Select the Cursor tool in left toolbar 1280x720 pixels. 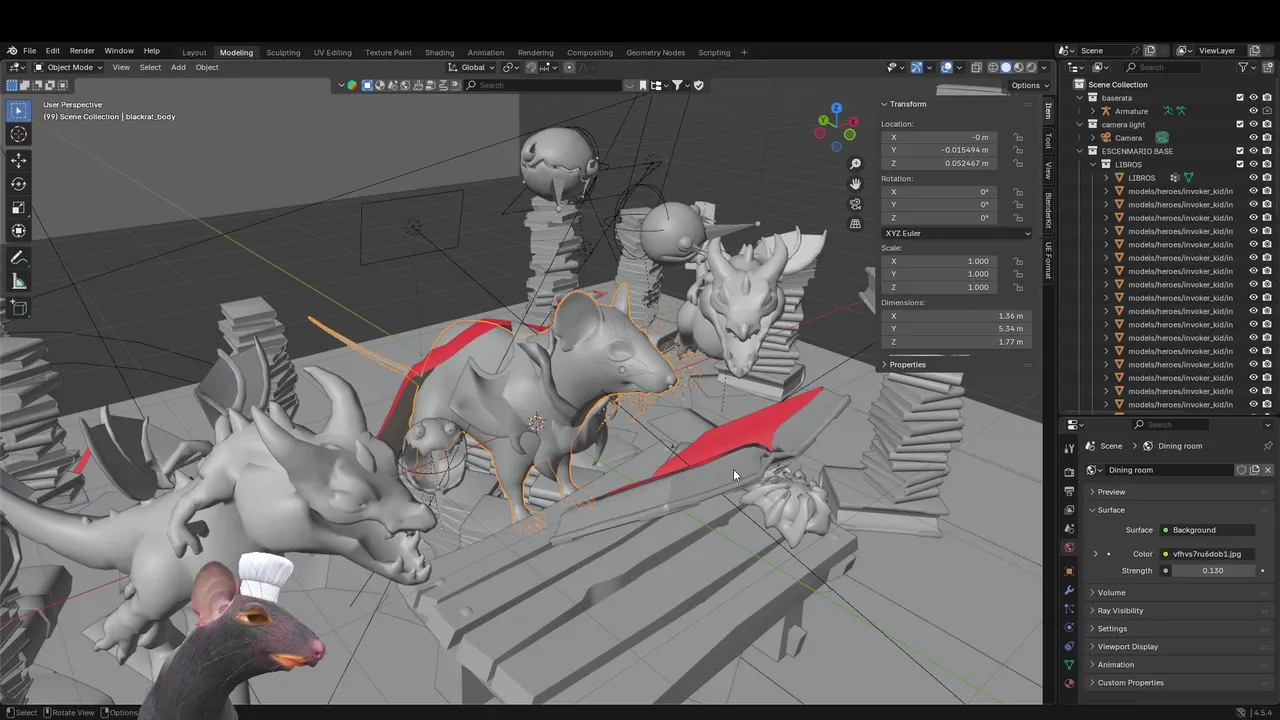pos(18,134)
